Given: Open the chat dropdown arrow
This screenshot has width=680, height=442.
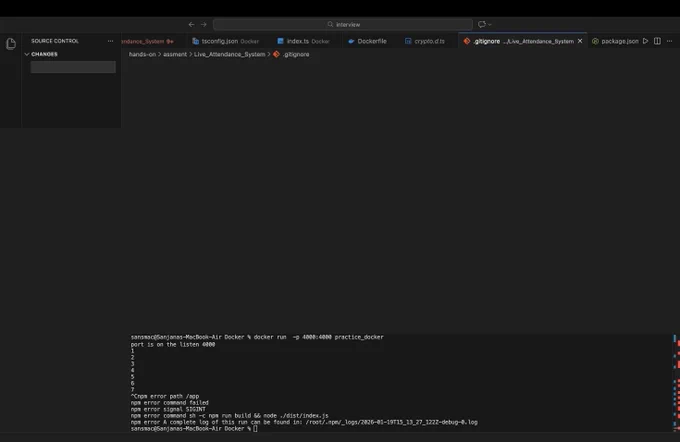Looking at the screenshot, I should [x=490, y=25].
